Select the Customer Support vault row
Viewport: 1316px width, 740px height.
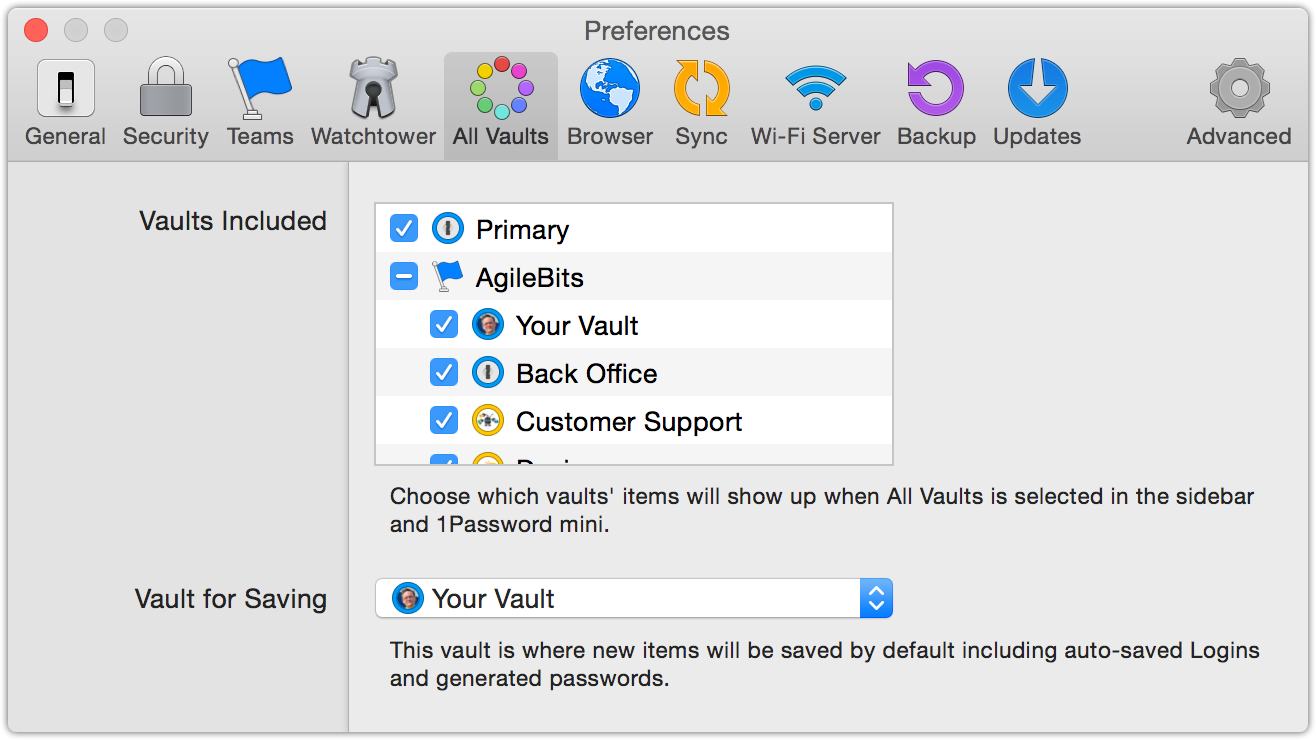pos(629,422)
